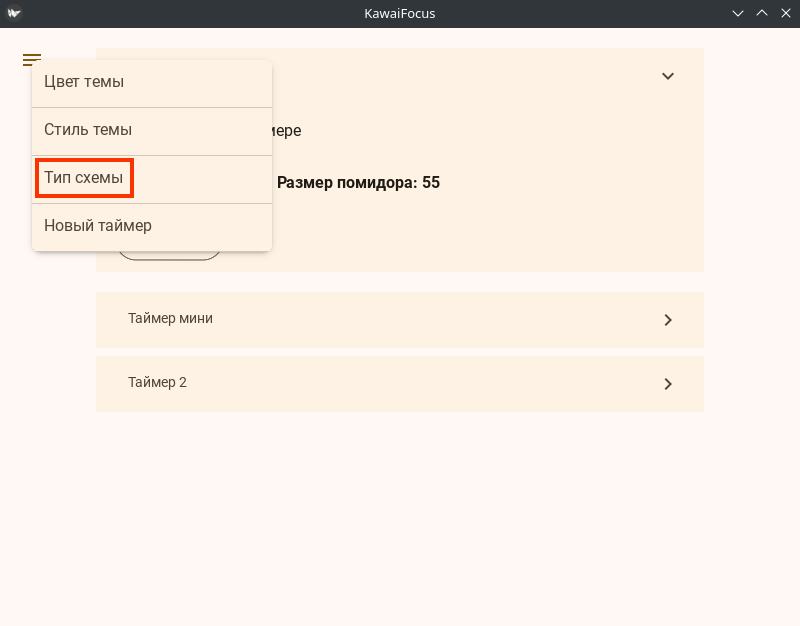
Task: Click the KawaiFocus app icon in title bar
Action: click(14, 13)
